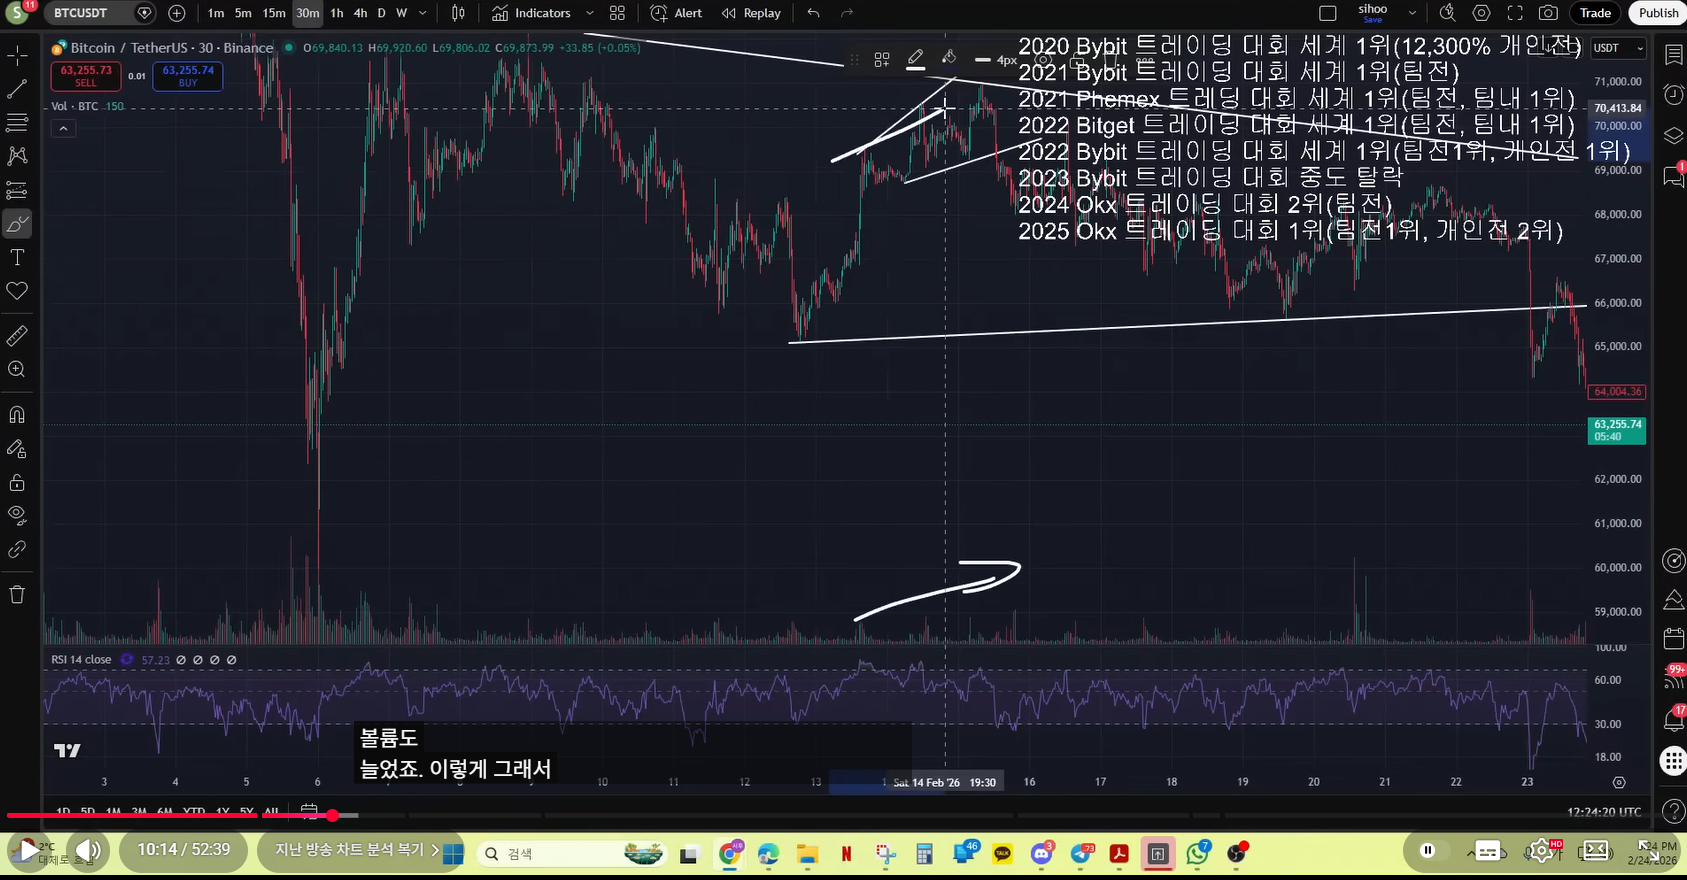Expand the sihoo layout dropdown arrow
Screen dimensions: 1687x880
[1412, 13]
